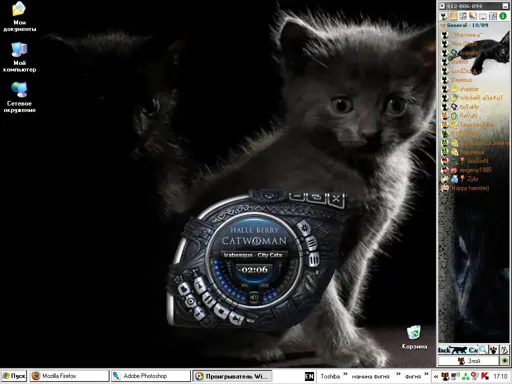
Task: Open the Корзина recycle bin icon
Action: pyautogui.click(x=414, y=338)
